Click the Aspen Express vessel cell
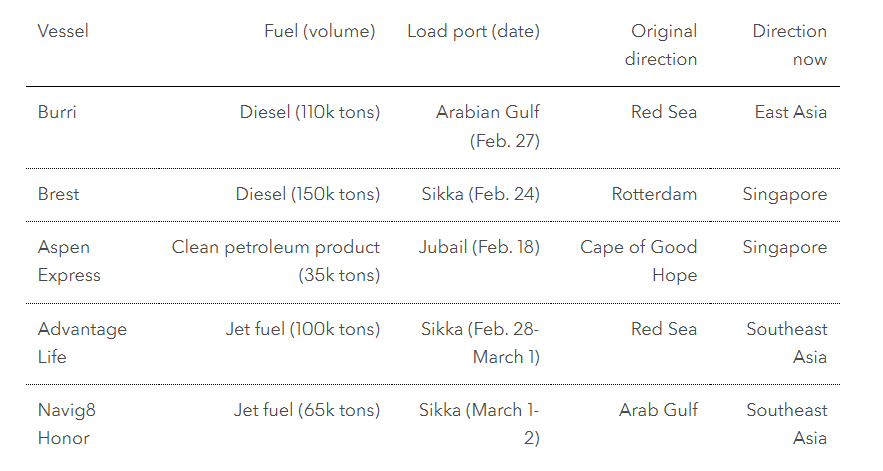Image resolution: width=883 pixels, height=471 pixels. coord(69,261)
